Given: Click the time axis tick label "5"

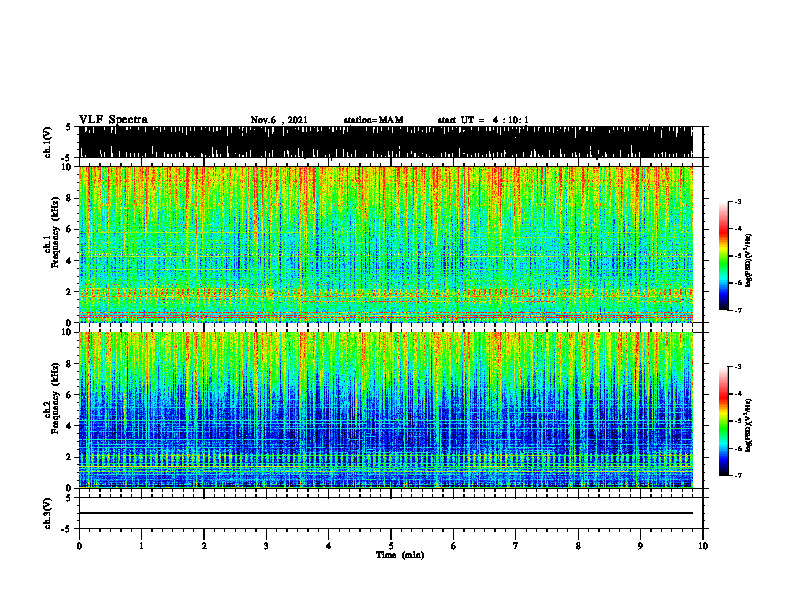Looking at the screenshot, I should coord(391,546).
